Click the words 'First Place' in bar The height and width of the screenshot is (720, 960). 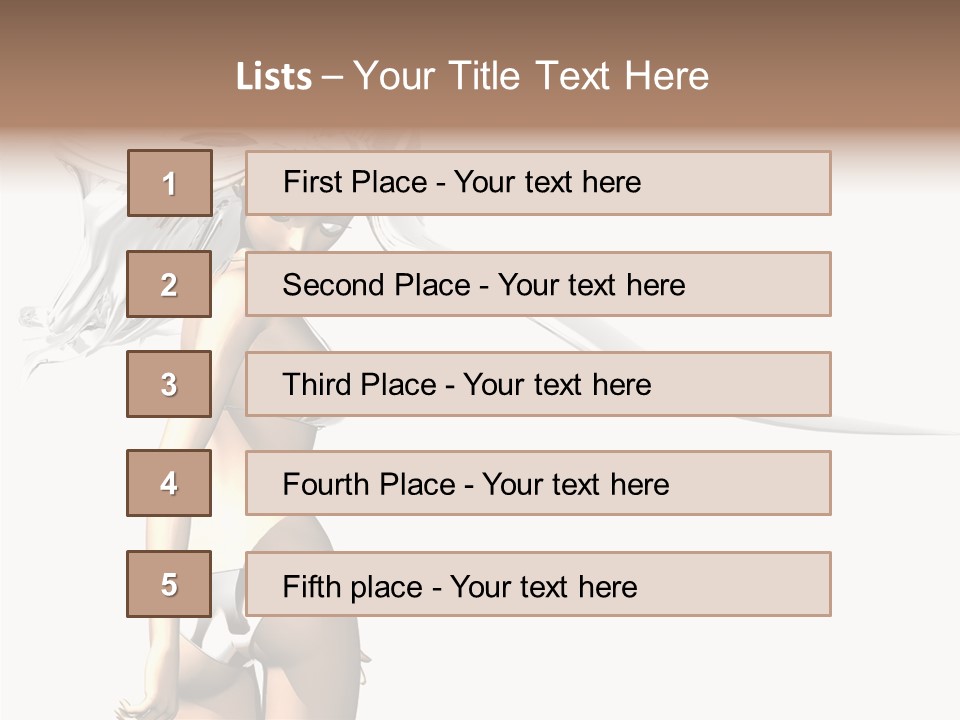point(355,182)
